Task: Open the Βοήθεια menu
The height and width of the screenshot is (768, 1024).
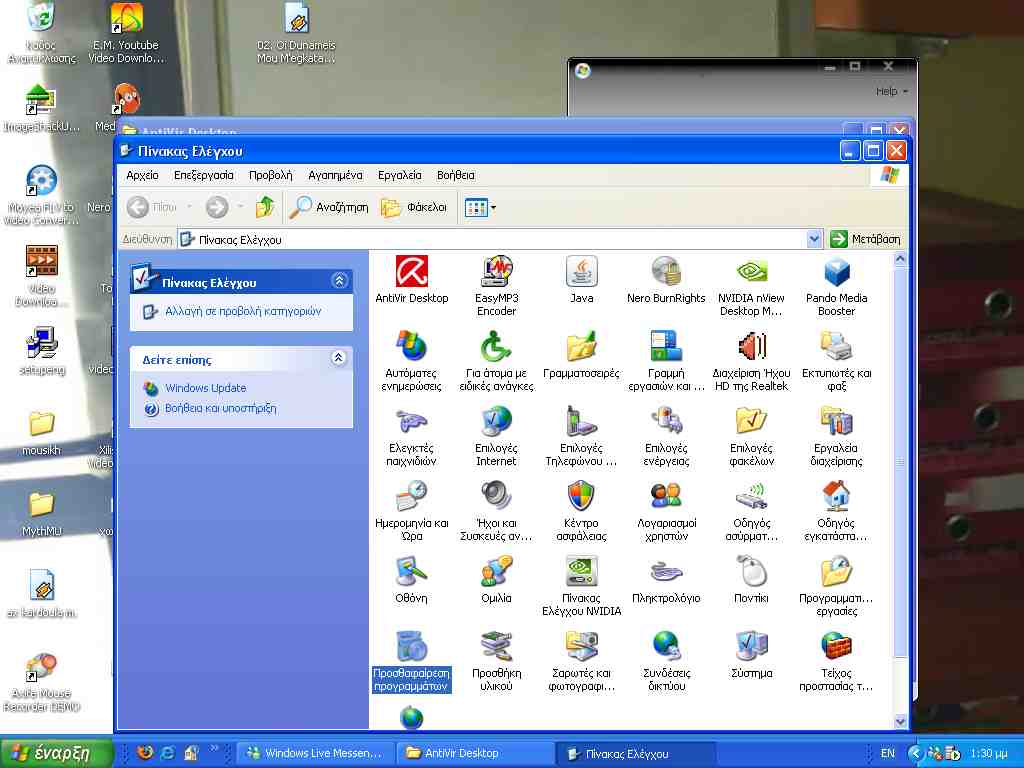Action: point(456,175)
